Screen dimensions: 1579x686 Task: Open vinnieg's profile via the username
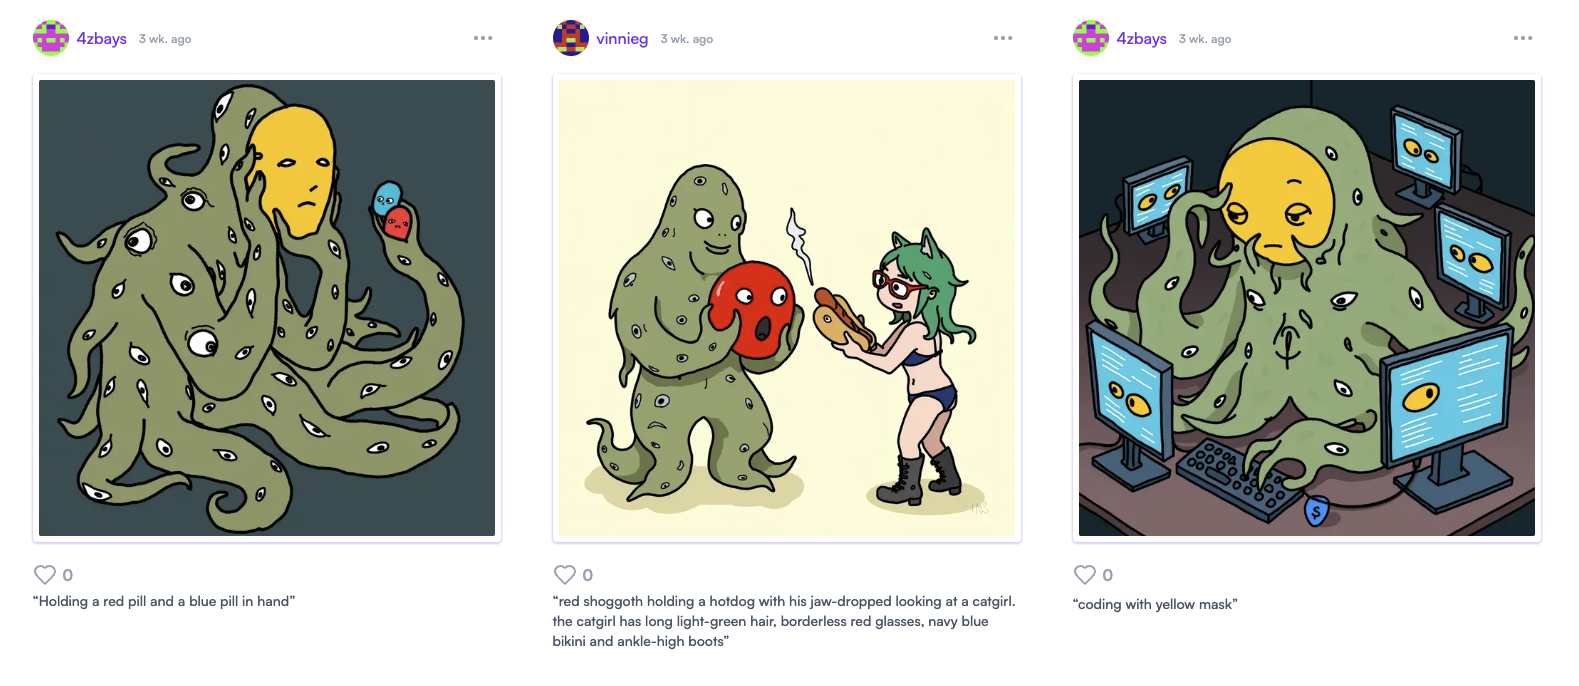(622, 39)
